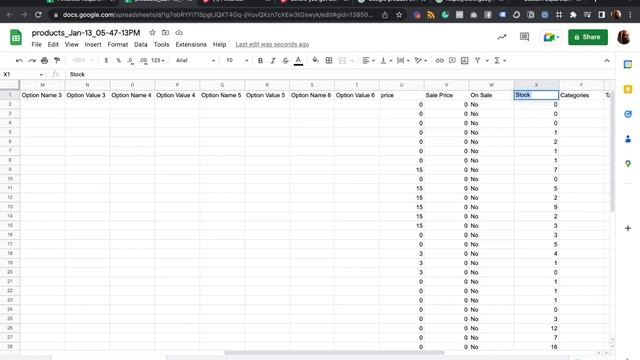
Task: Hide the menus with collapse arrow
Action: coord(607,60)
